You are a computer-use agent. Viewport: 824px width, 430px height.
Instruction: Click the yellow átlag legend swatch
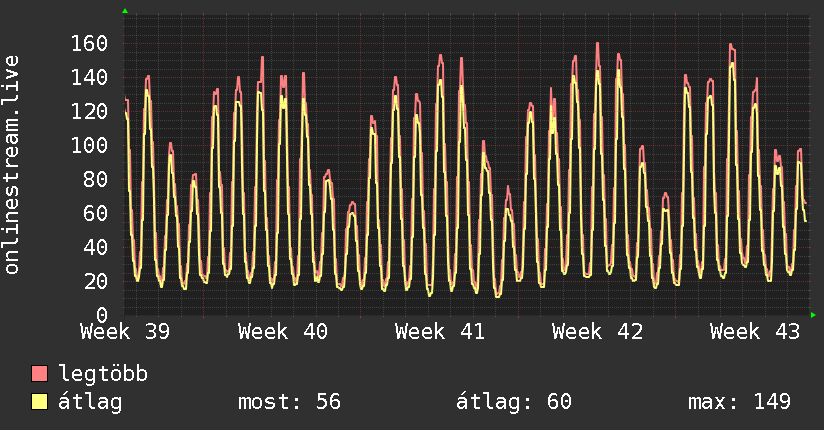pyautogui.click(x=39, y=402)
